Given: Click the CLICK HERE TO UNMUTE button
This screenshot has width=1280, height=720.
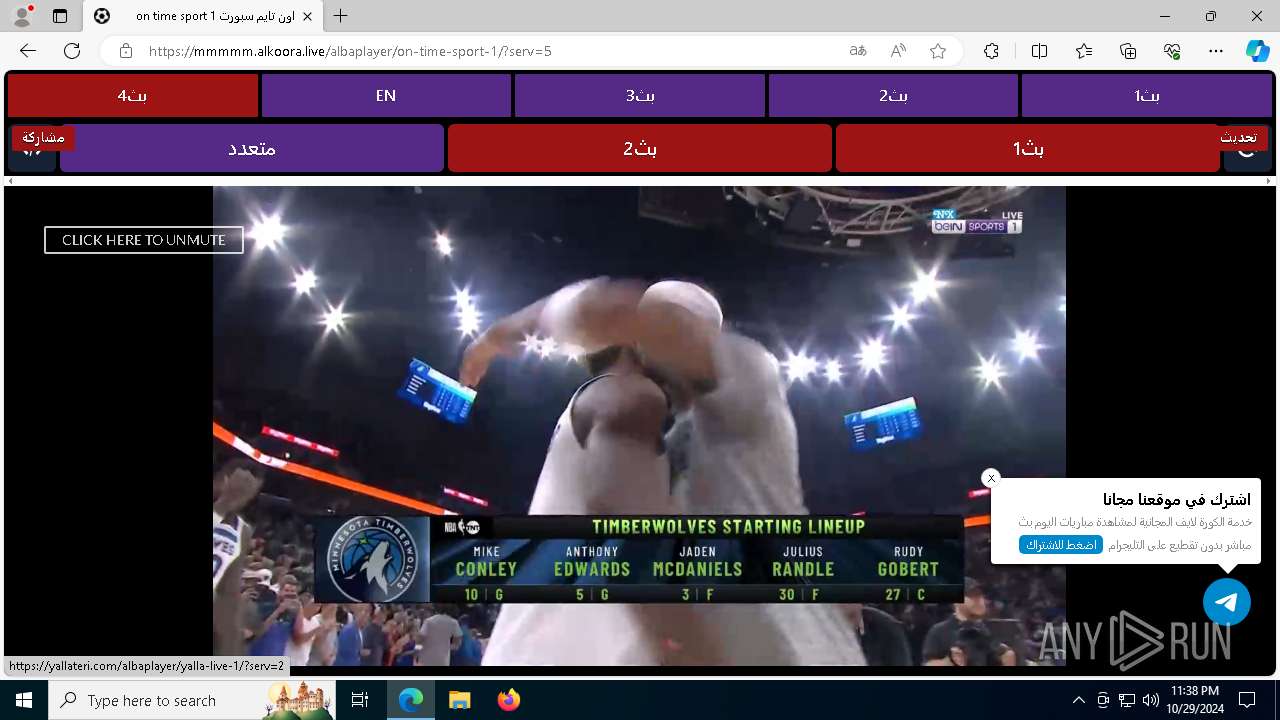Looking at the screenshot, I should coord(144,240).
